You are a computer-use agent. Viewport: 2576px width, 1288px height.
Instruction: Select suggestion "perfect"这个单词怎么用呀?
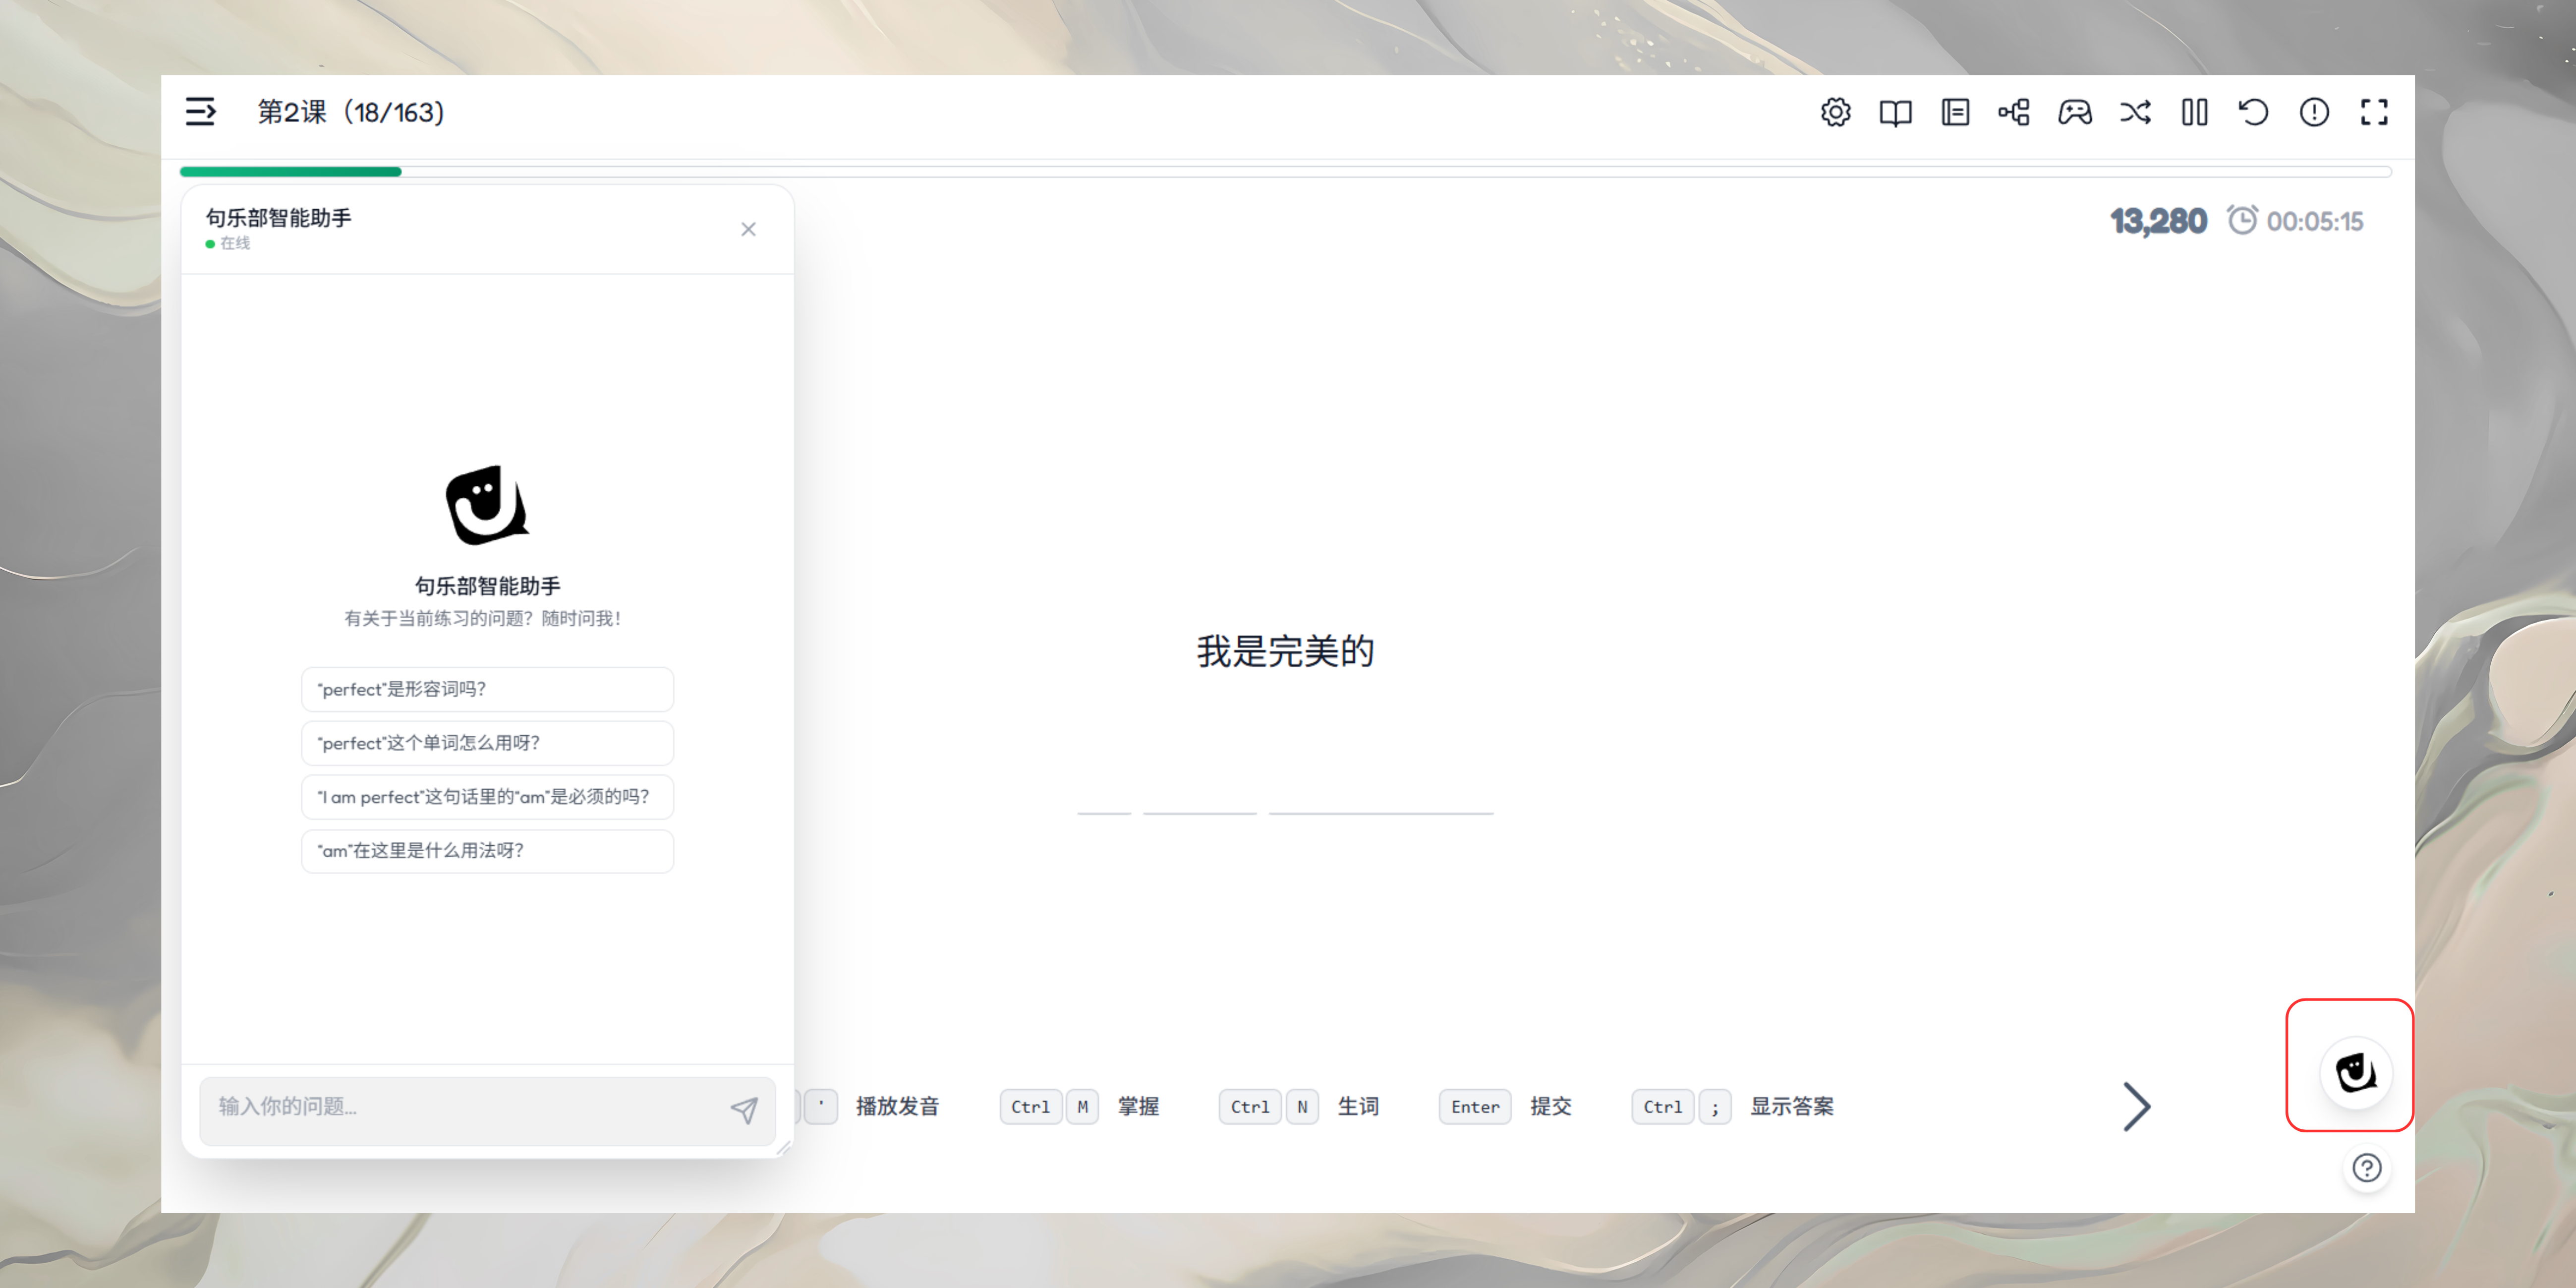(x=487, y=743)
